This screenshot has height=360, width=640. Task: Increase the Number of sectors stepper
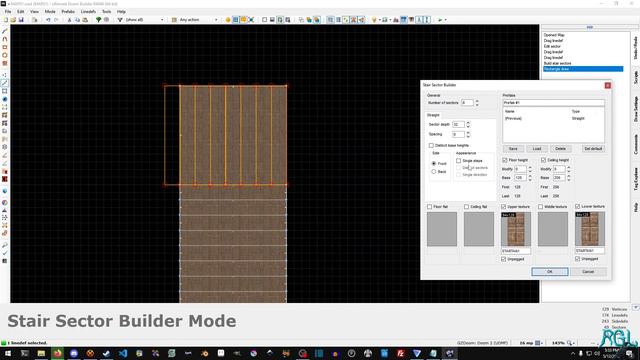(x=477, y=101)
